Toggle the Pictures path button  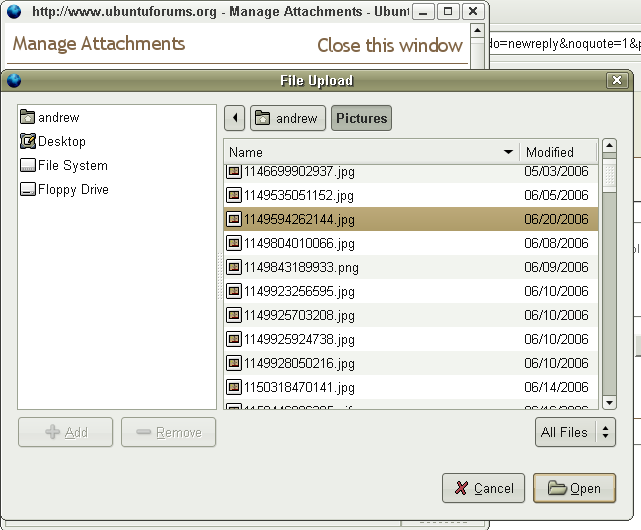point(361,119)
